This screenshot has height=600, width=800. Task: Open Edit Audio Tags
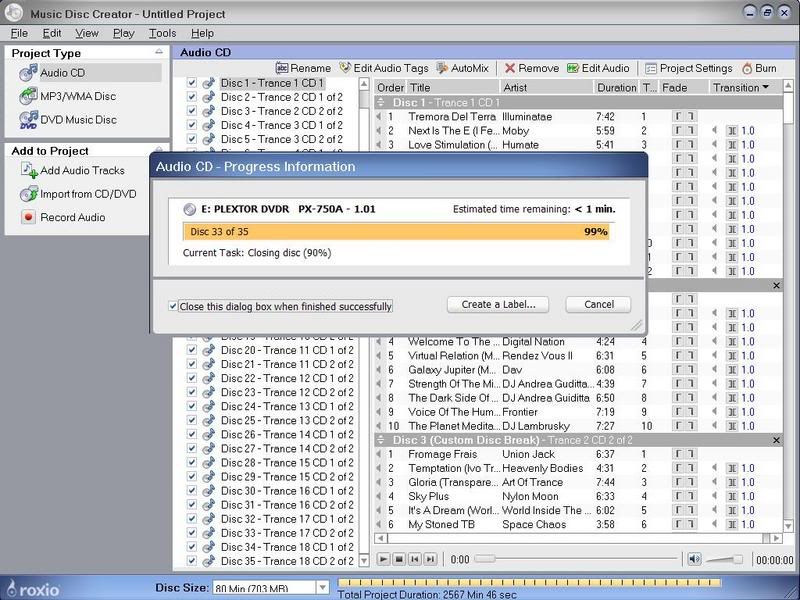click(384, 68)
